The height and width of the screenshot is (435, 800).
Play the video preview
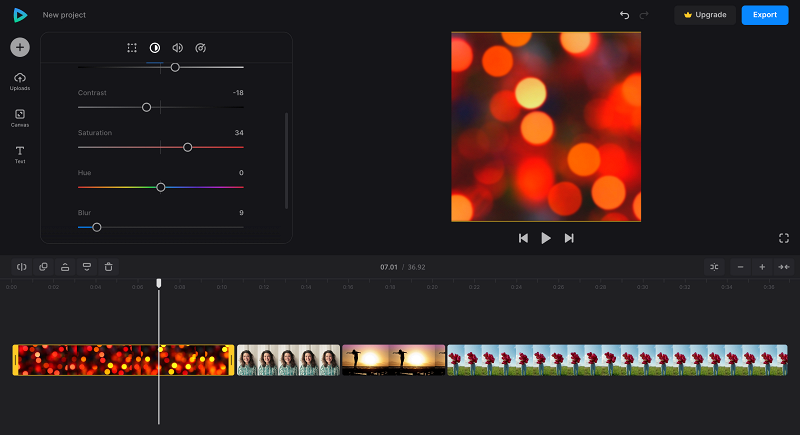[x=546, y=238]
